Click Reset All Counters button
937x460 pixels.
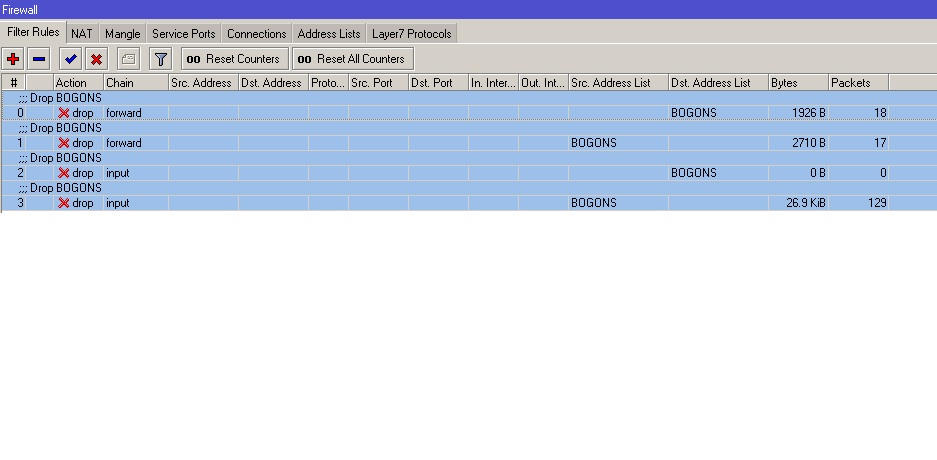tap(353, 59)
